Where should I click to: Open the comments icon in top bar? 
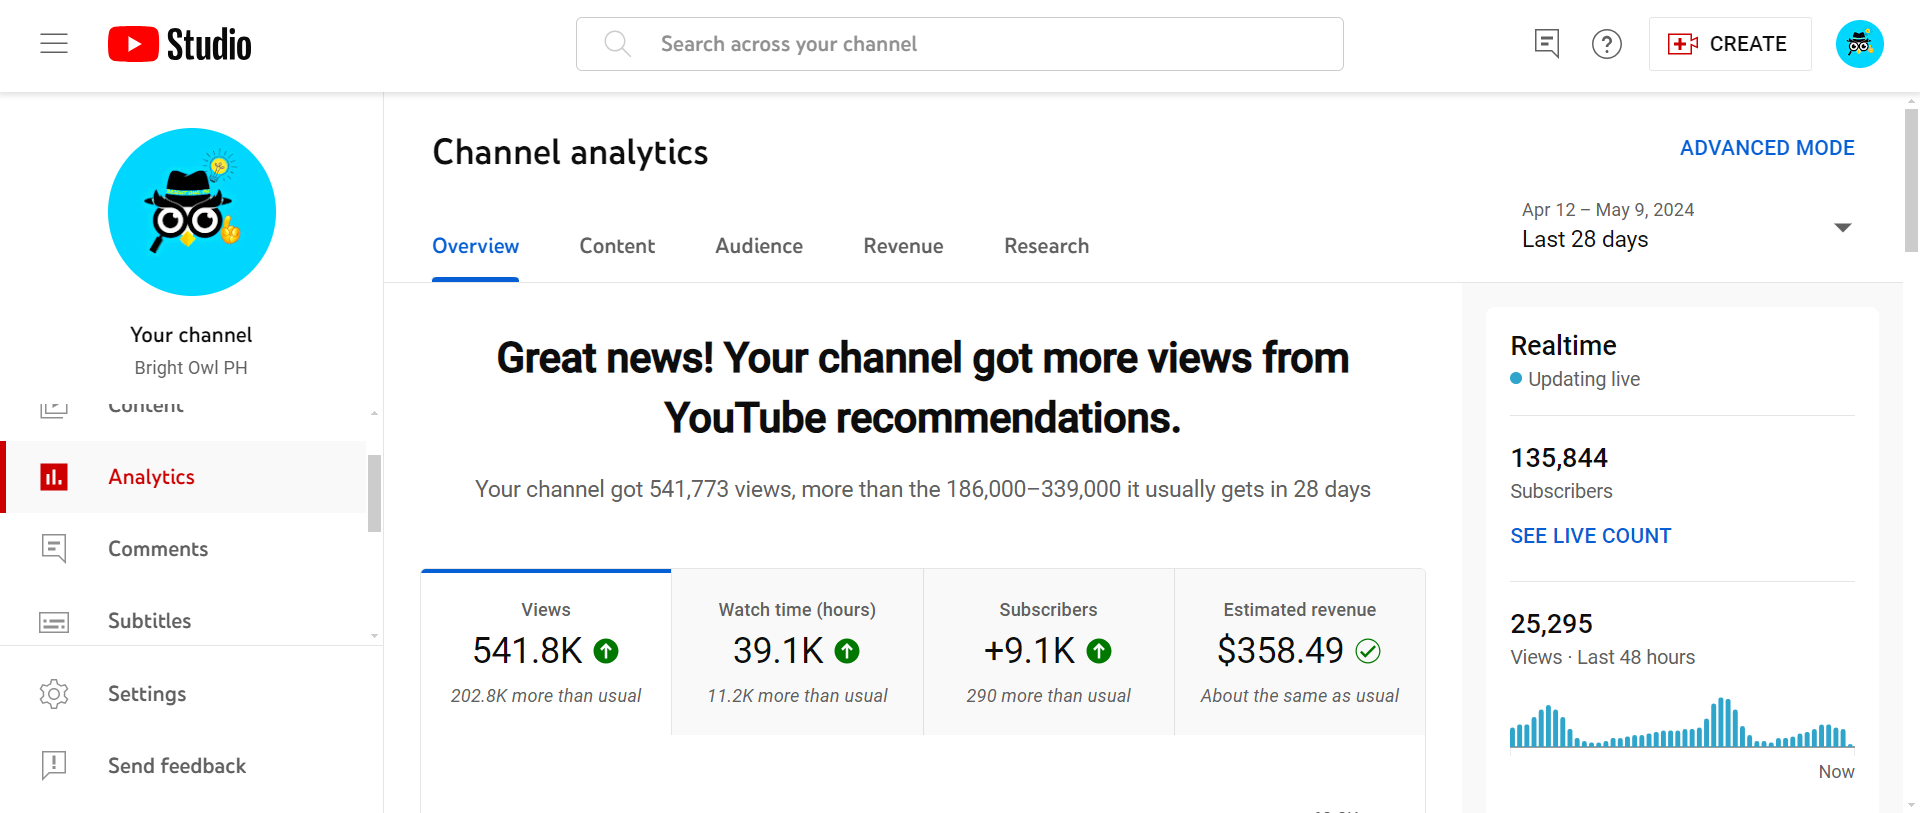coord(1546,44)
